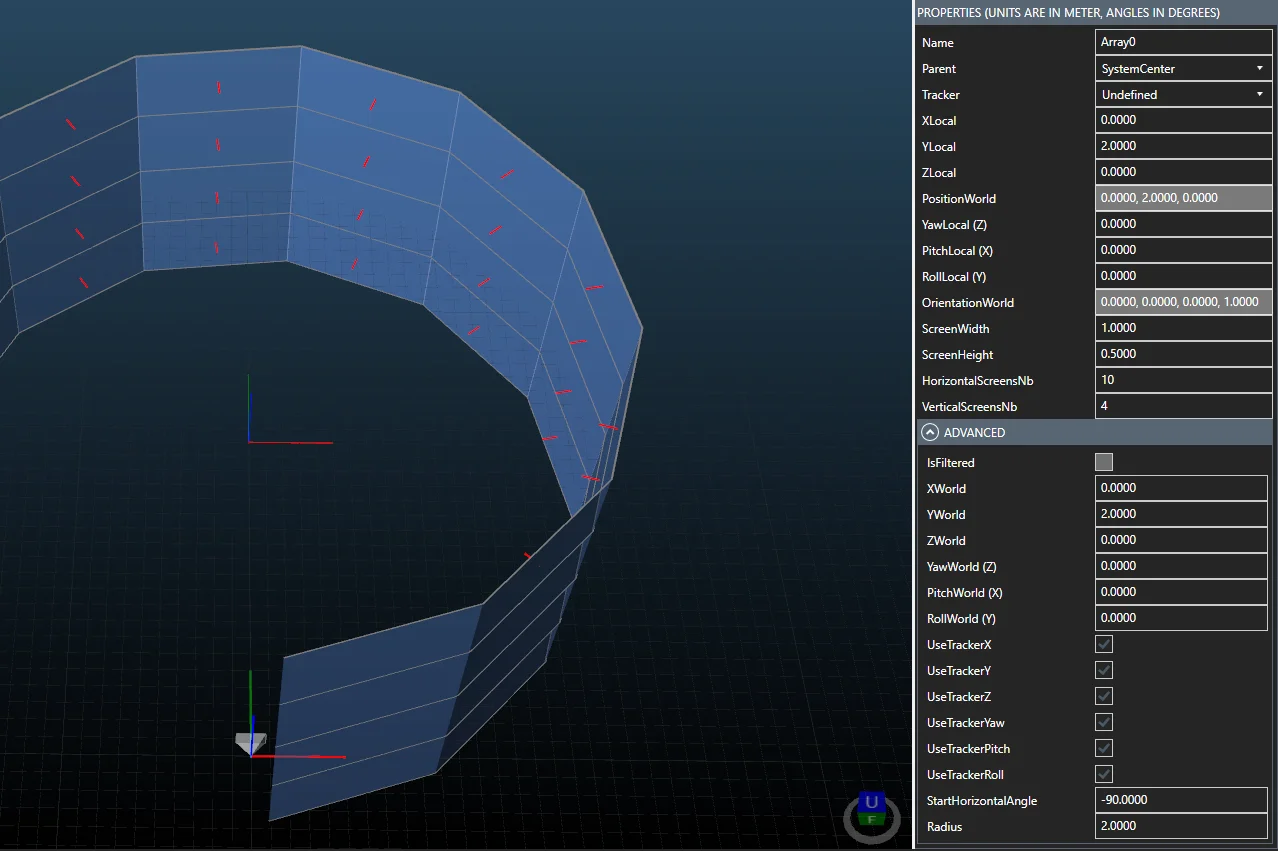This screenshot has width=1278, height=851.
Task: Toggle the UseTrackerRoll checkbox
Action: pos(1104,774)
